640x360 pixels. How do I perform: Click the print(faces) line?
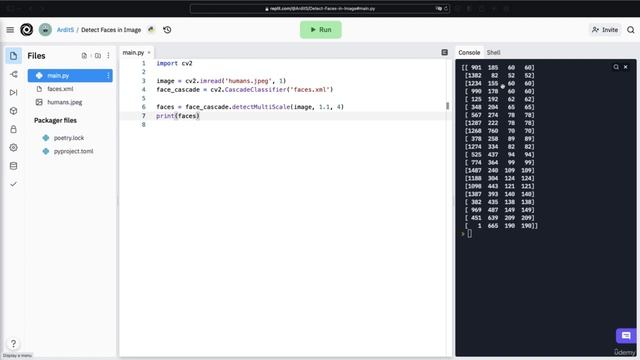click(178, 116)
